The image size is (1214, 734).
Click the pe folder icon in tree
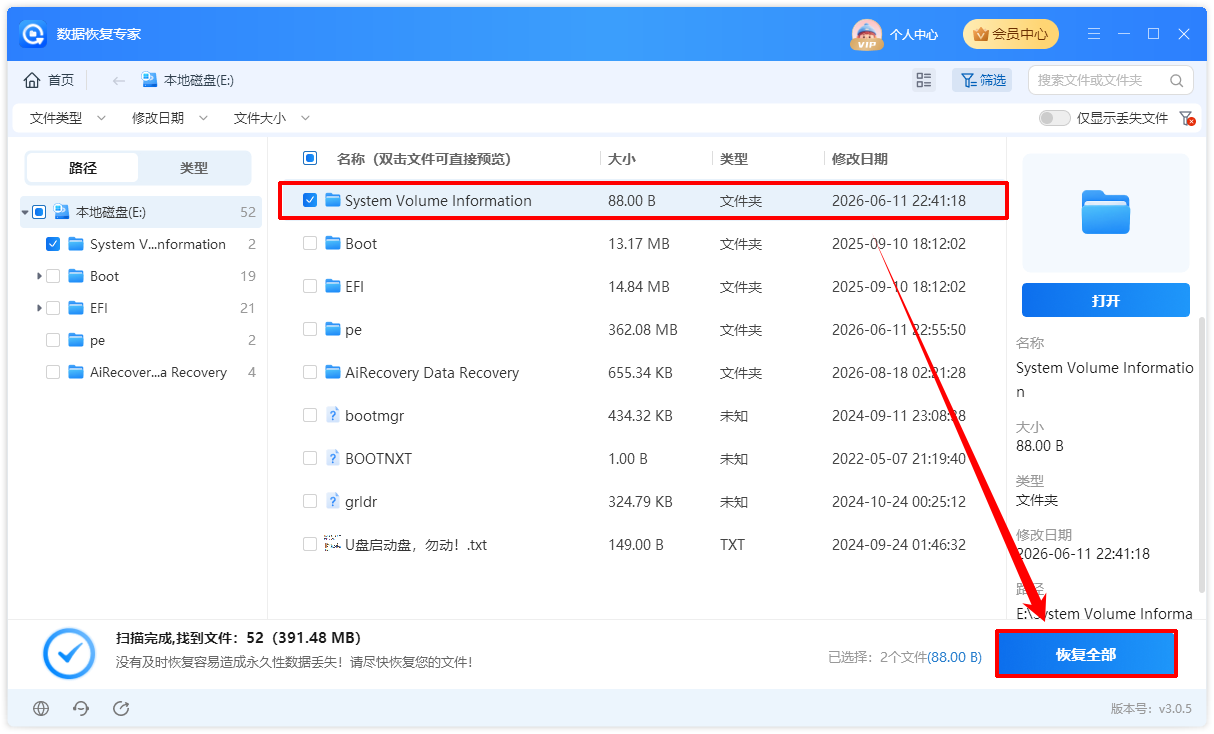tap(75, 340)
